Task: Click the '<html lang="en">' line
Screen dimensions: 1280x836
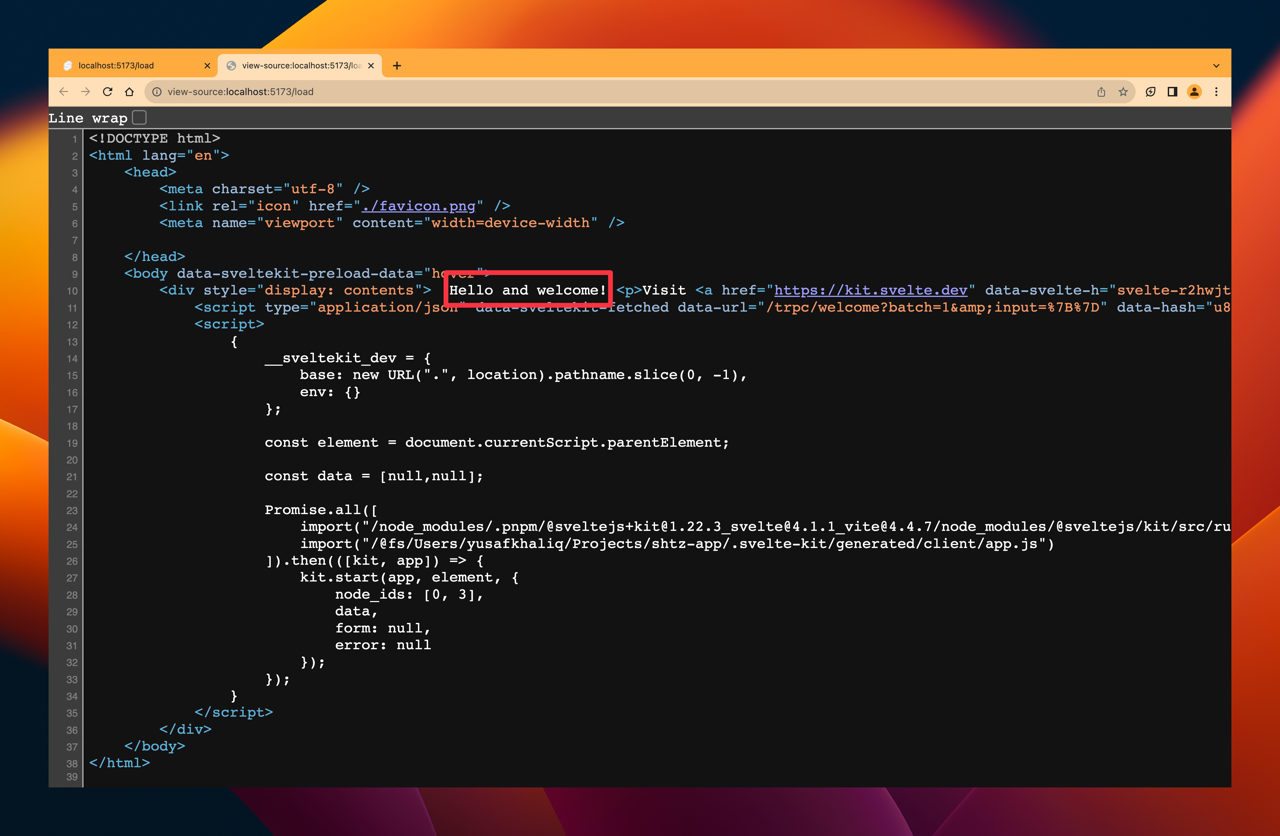Action: tap(159, 155)
